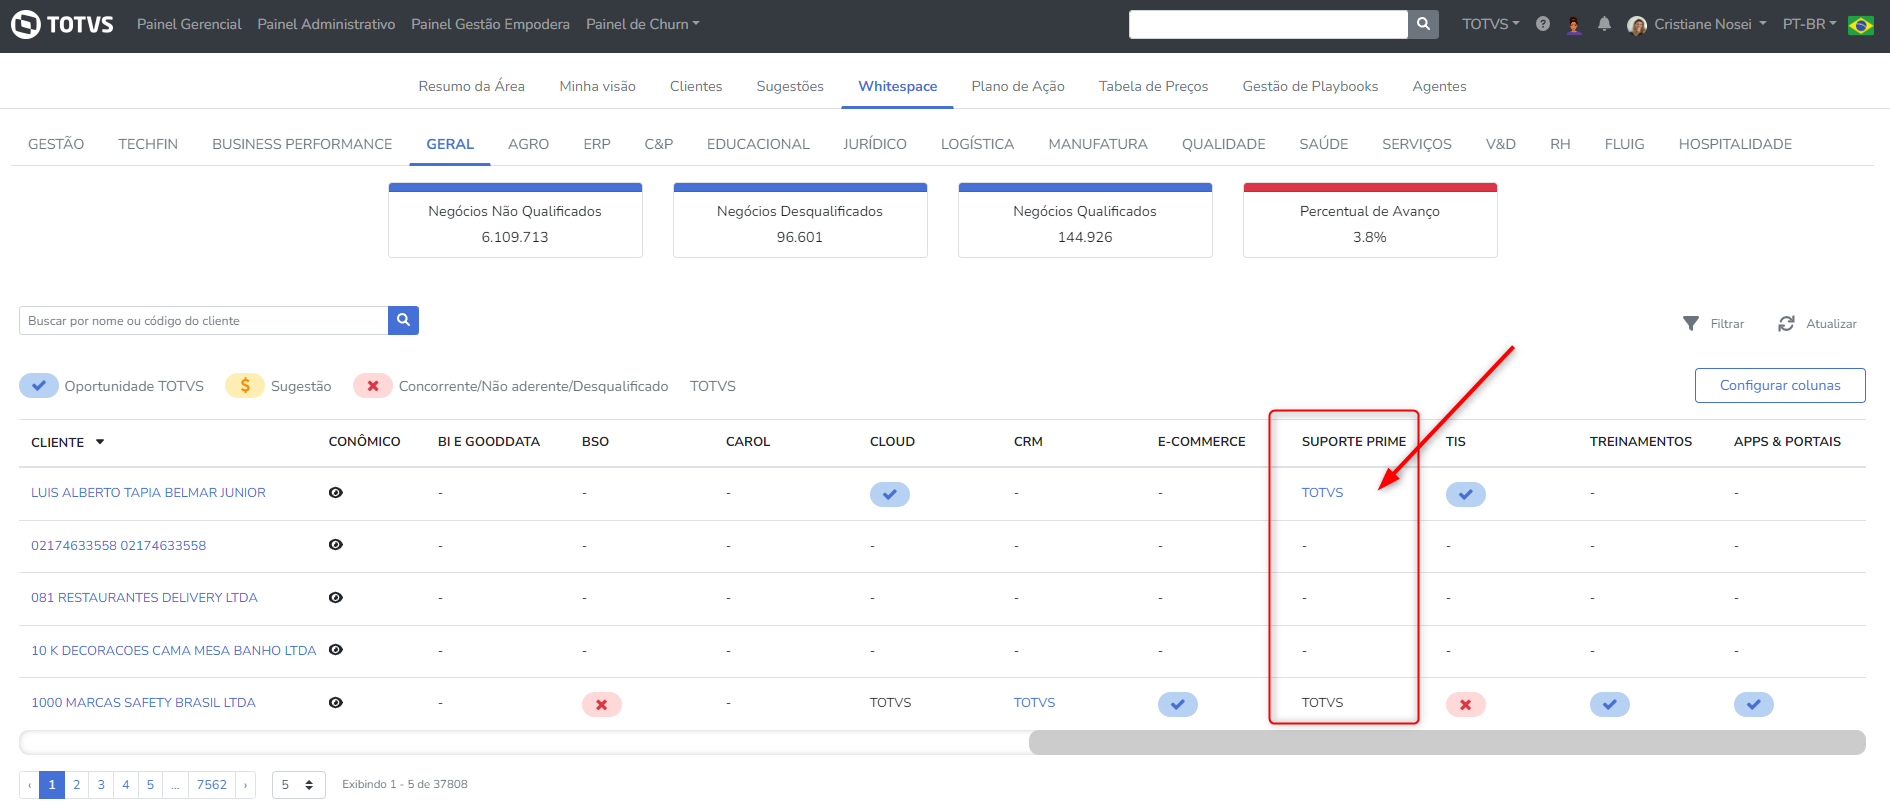The image size is (1890, 810).
Task: Go to page 5 of results
Action: 150,785
